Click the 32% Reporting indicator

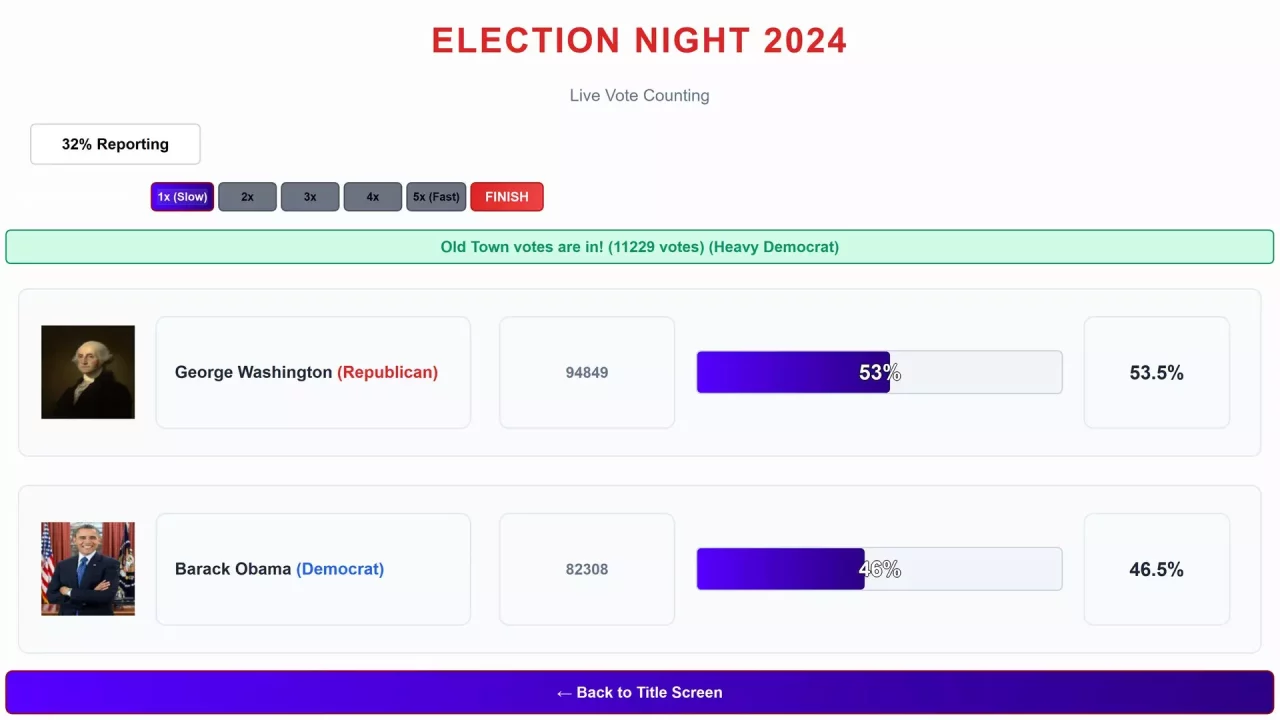tap(115, 144)
